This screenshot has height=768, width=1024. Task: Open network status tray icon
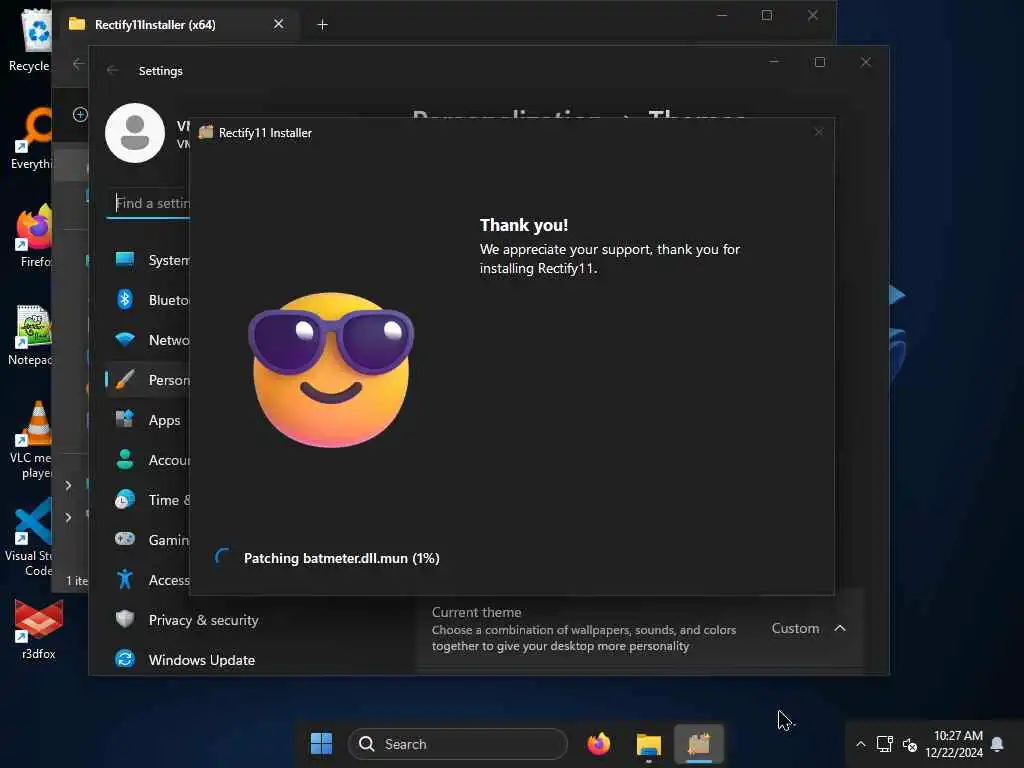tap(884, 744)
